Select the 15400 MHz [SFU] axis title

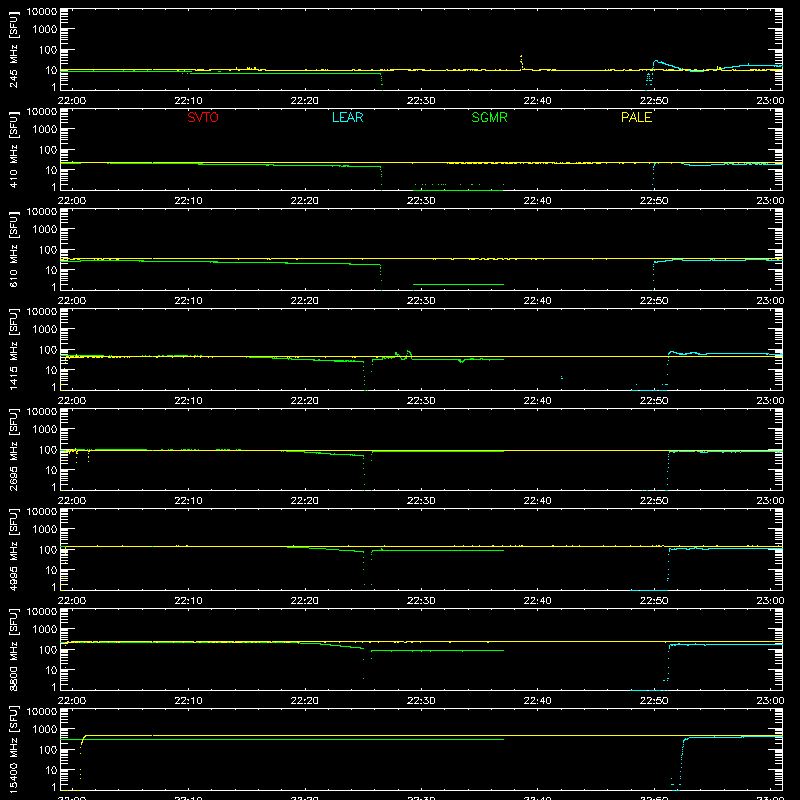[14, 749]
